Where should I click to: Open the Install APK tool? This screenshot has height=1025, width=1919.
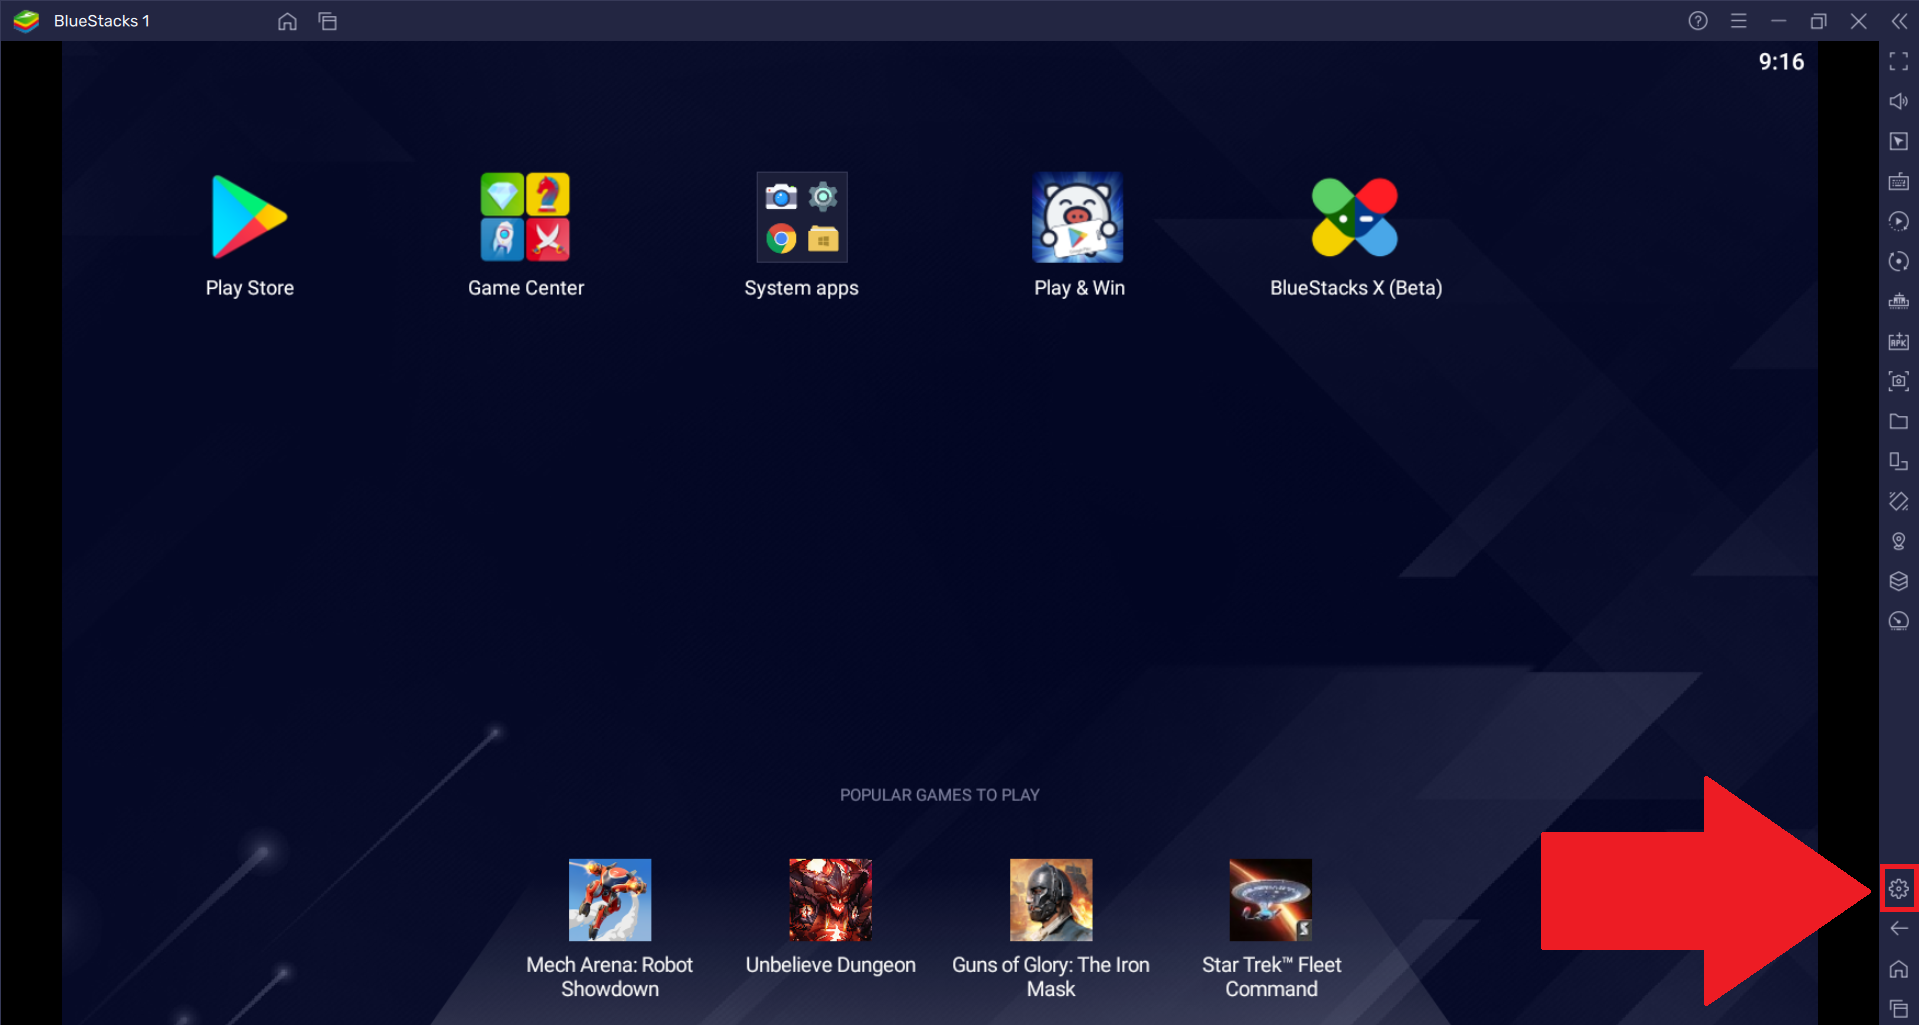(x=1898, y=341)
